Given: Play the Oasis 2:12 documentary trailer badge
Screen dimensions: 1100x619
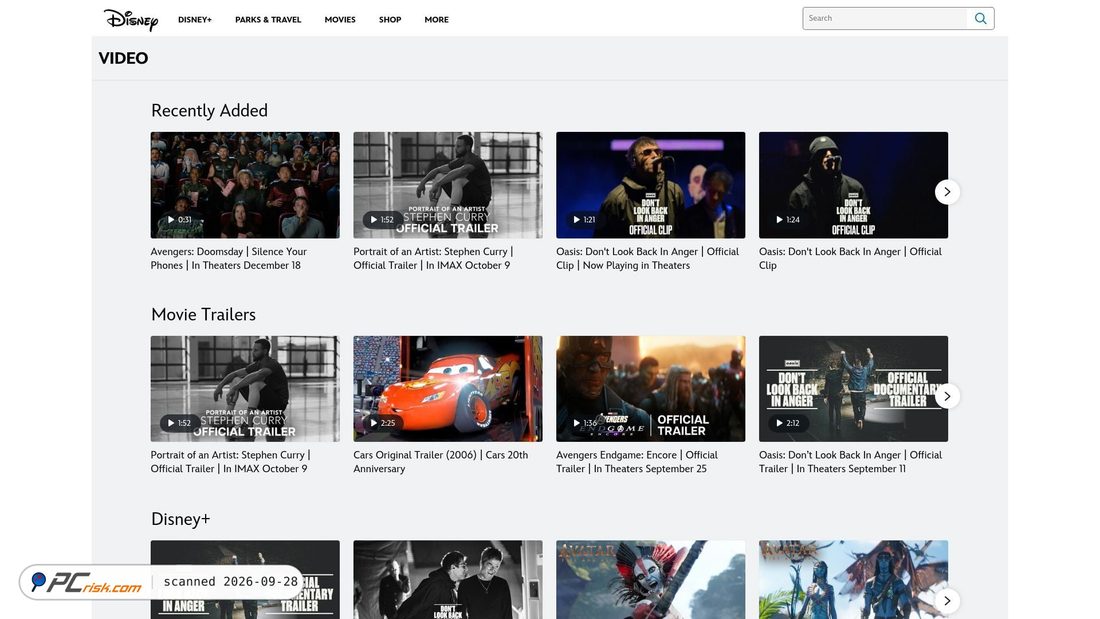Looking at the screenshot, I should tap(787, 423).
